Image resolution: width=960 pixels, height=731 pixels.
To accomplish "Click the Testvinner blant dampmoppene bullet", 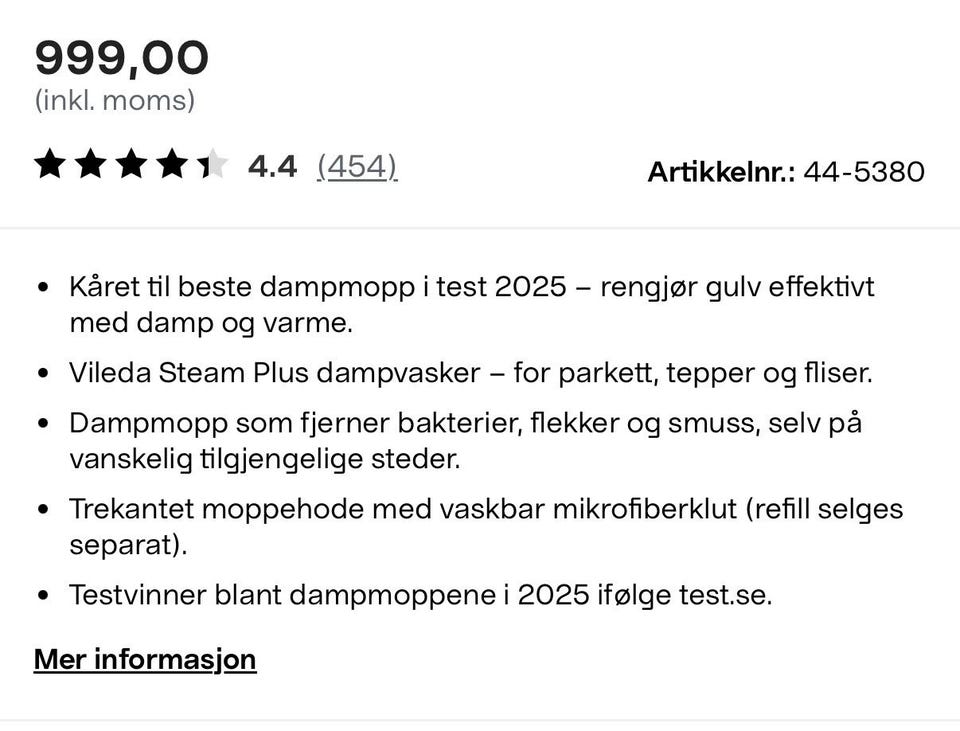I will pyautogui.click(x=421, y=595).
